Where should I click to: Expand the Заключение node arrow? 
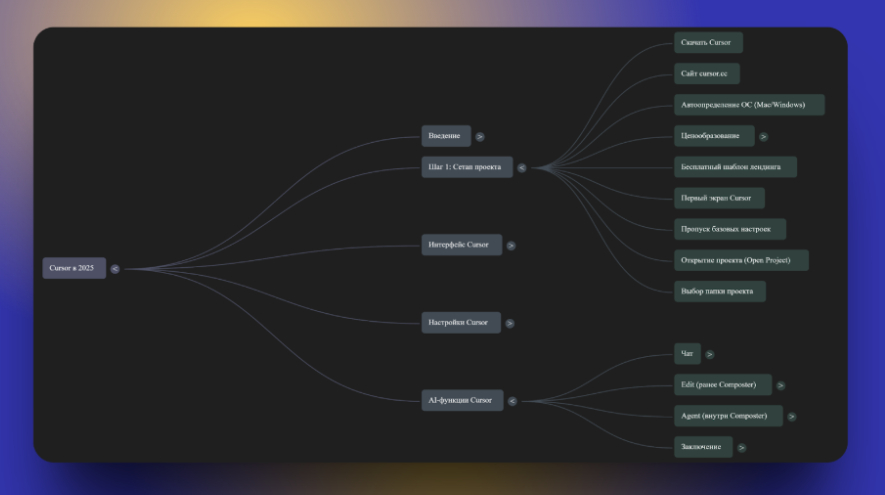point(742,448)
